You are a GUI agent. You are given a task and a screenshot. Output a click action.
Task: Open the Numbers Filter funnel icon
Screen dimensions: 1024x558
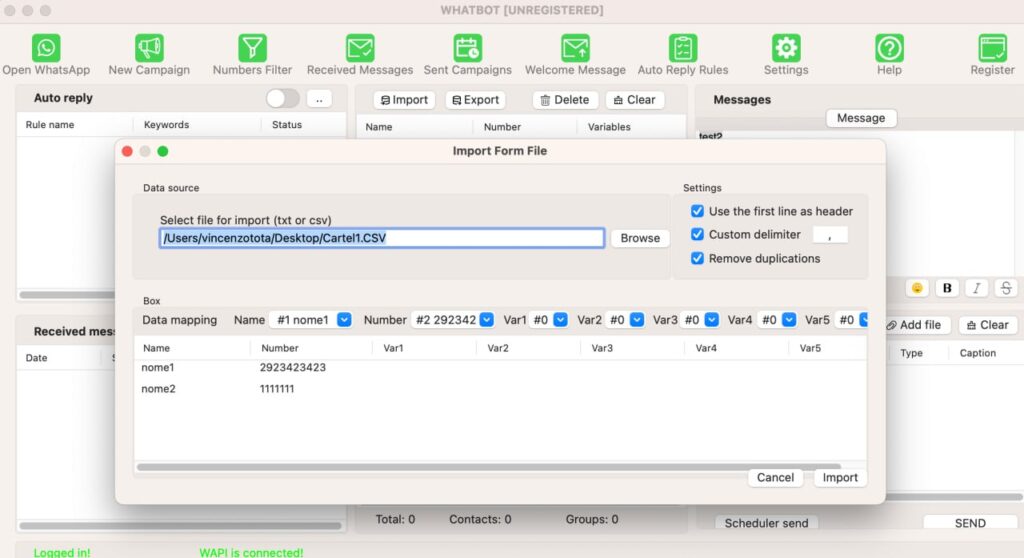click(x=252, y=48)
